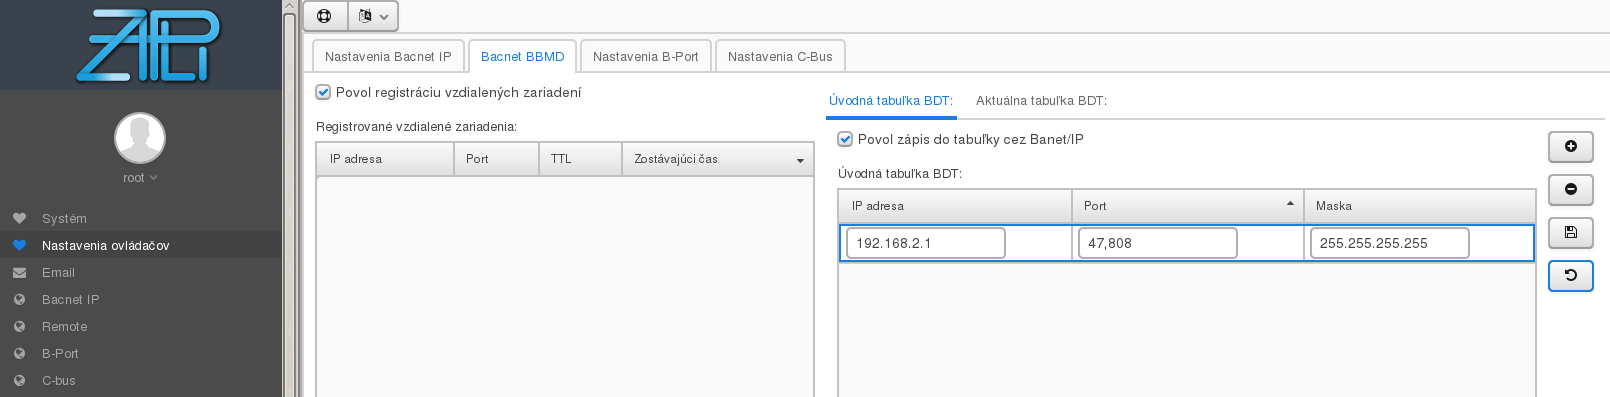Viewport: 1610px width, 397px height.
Task: Click the reload circular arrow icon button
Action: coord(1570,275)
